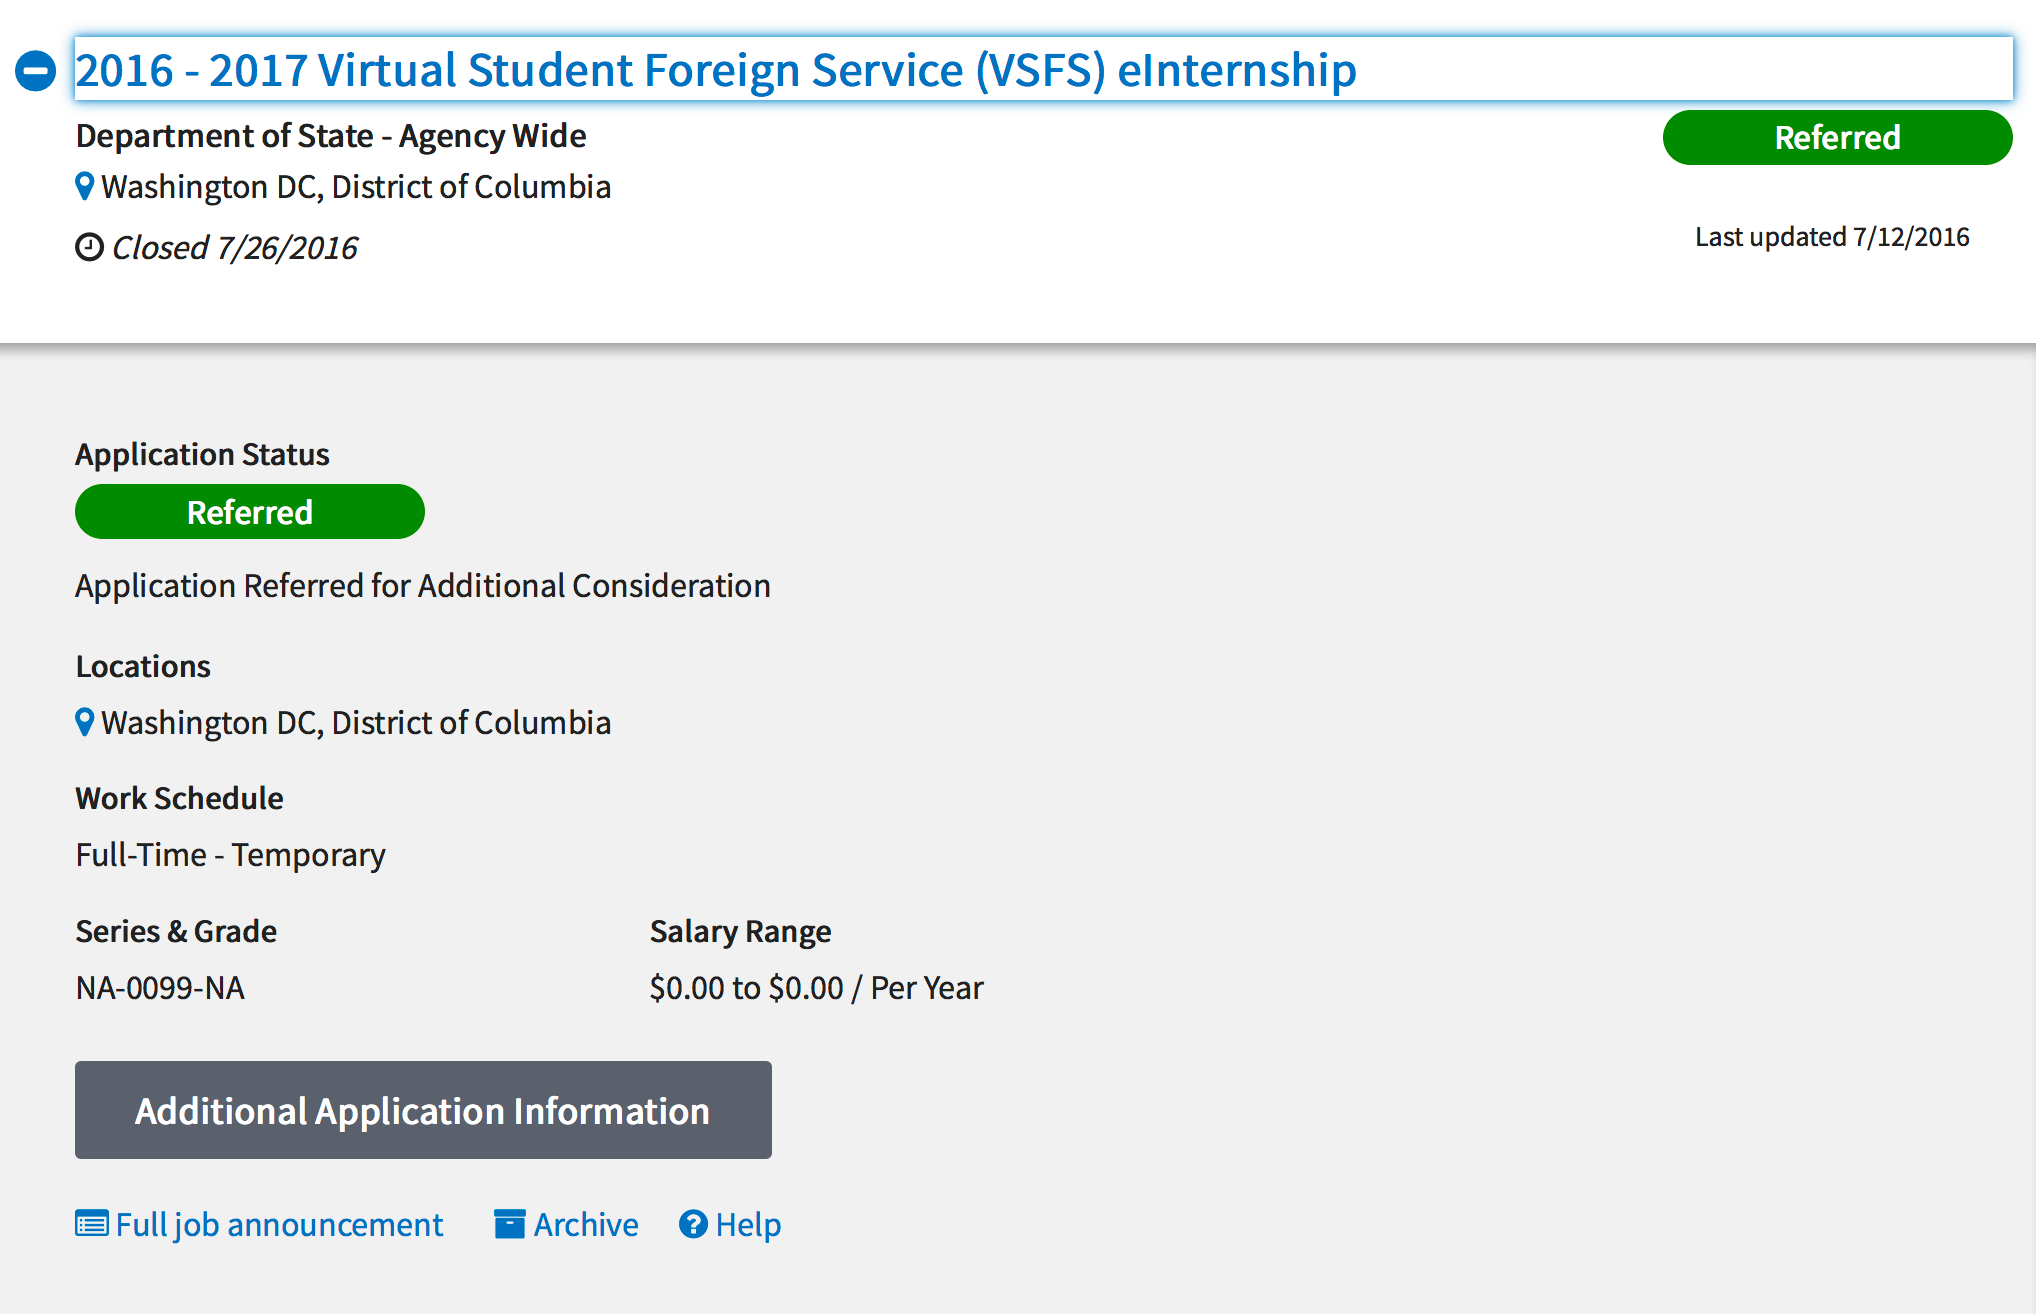Click the map pin icon under Department of State
This screenshot has width=2036, height=1314.
[85, 186]
